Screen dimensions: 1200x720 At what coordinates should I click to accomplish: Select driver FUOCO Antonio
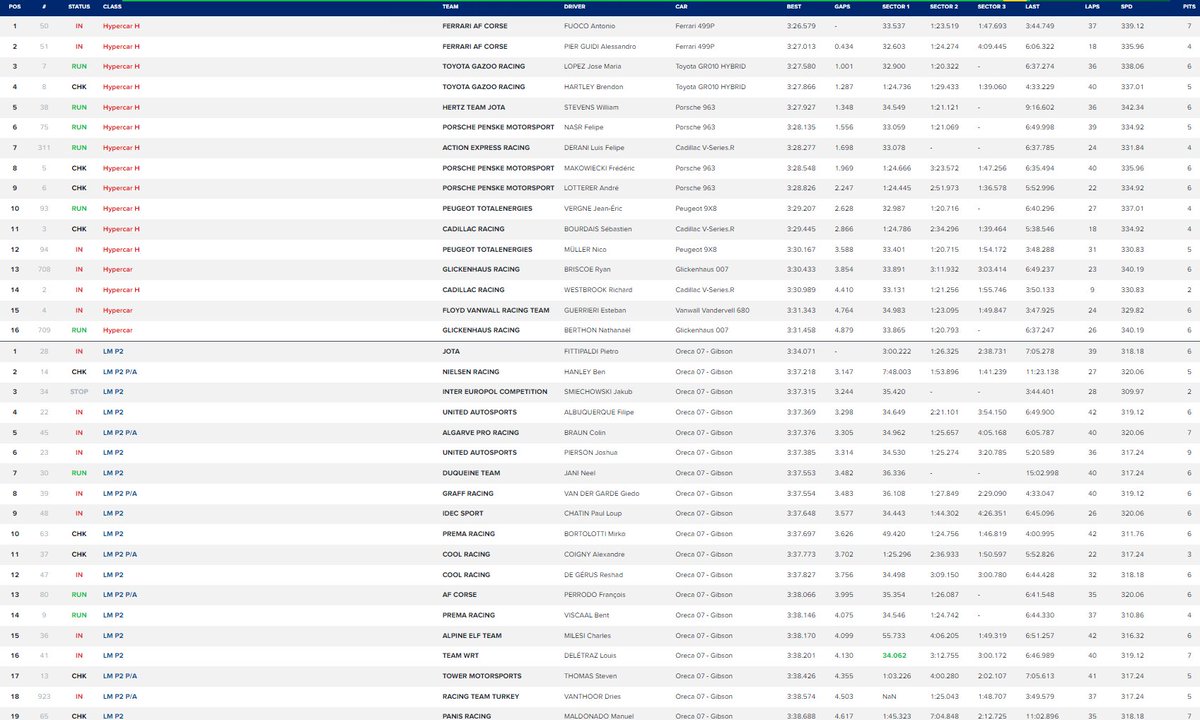(591, 26)
